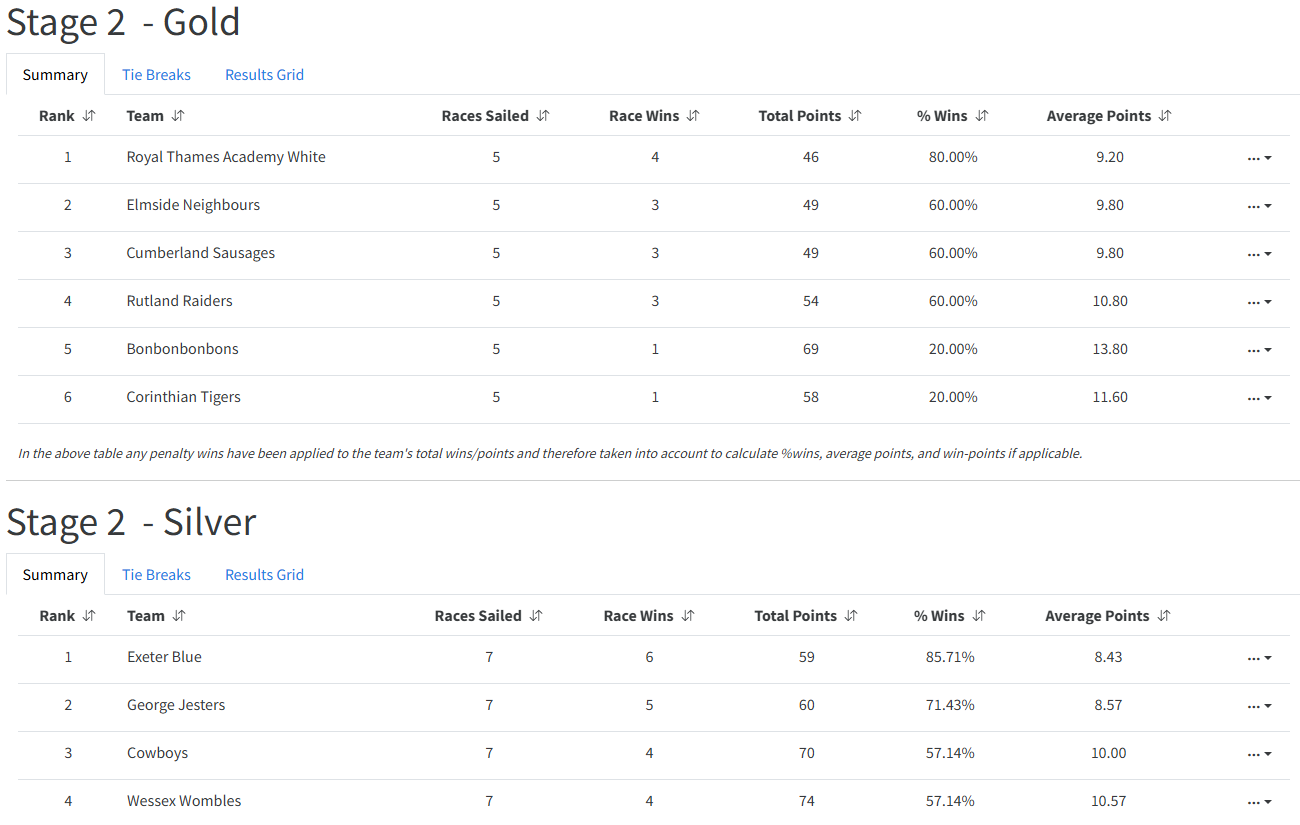Sort Silver table by Total Points
The width and height of the screenshot is (1300, 825).
pyautogui.click(x=851, y=616)
